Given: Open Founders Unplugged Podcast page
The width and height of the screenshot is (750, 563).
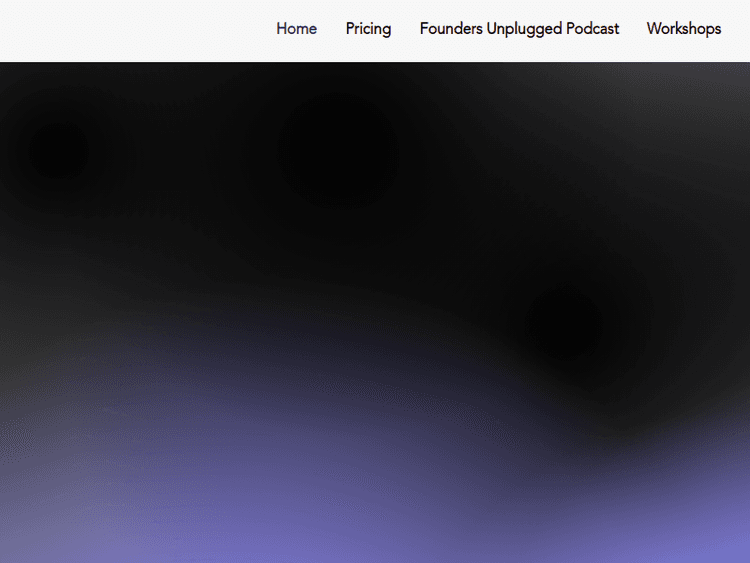Looking at the screenshot, I should pos(519,29).
